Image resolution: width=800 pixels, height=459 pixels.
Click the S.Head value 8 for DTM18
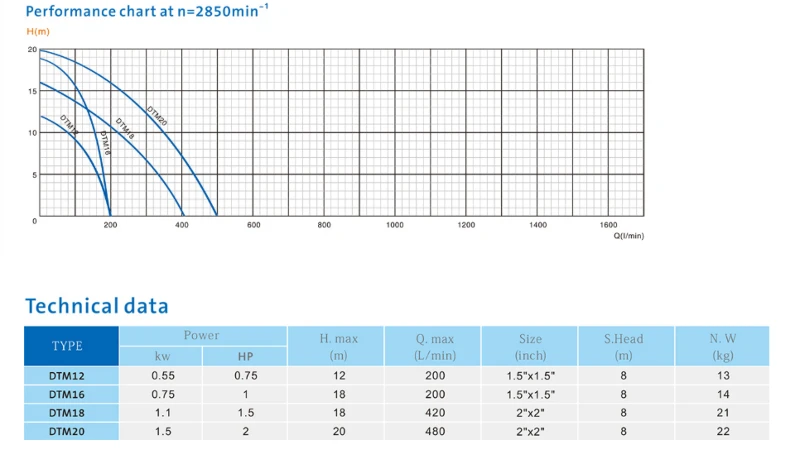(x=623, y=413)
